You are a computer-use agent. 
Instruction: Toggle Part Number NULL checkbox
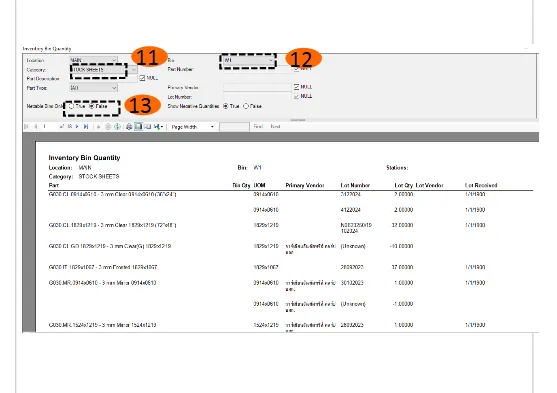pos(297,69)
